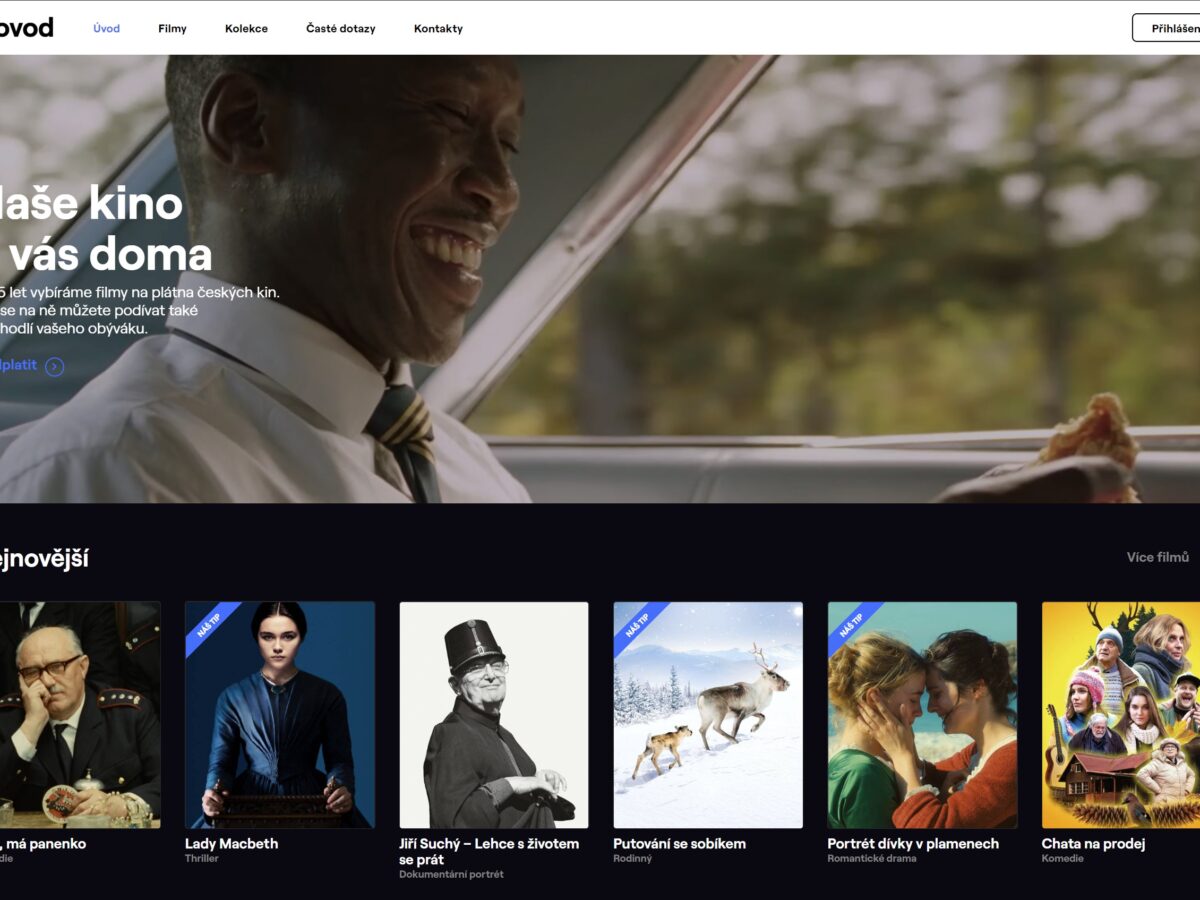Click the Lady Macbeth poster
Viewport: 1200px width, 900px height.
(281, 713)
